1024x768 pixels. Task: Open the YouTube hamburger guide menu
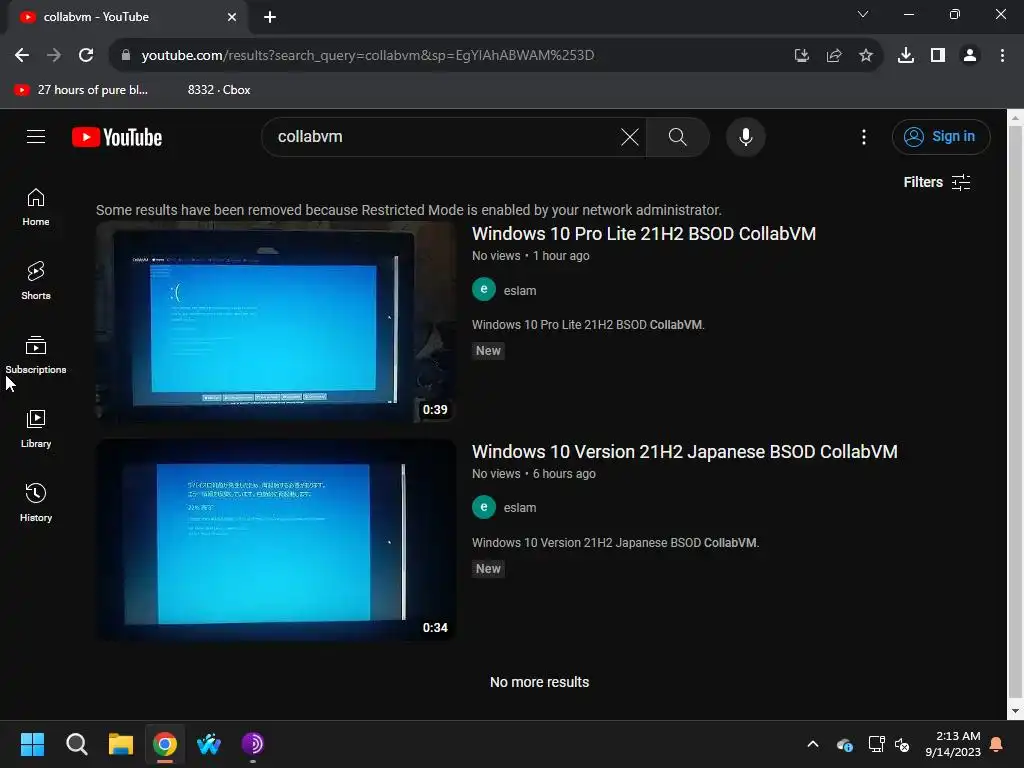pyautogui.click(x=36, y=136)
